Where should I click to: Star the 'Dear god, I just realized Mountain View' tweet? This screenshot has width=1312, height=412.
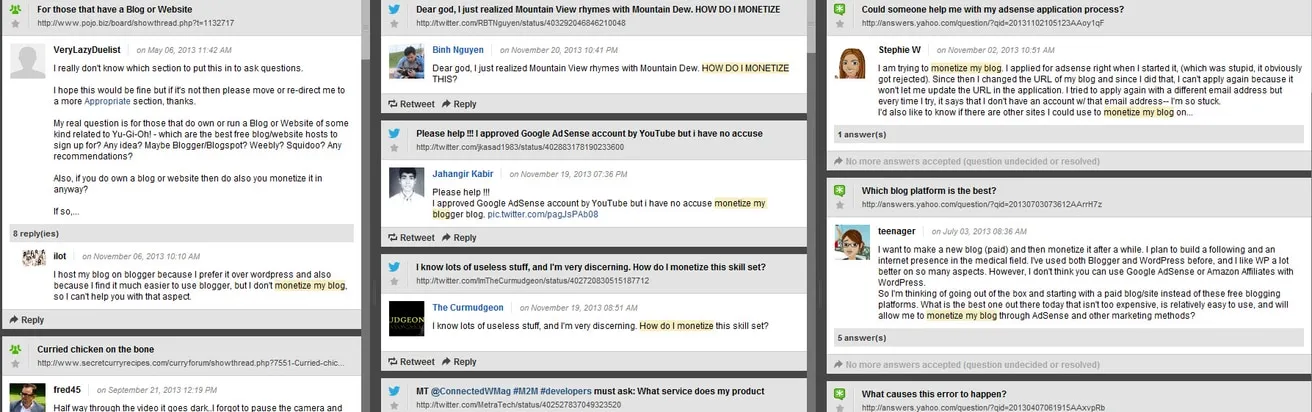[394, 22]
